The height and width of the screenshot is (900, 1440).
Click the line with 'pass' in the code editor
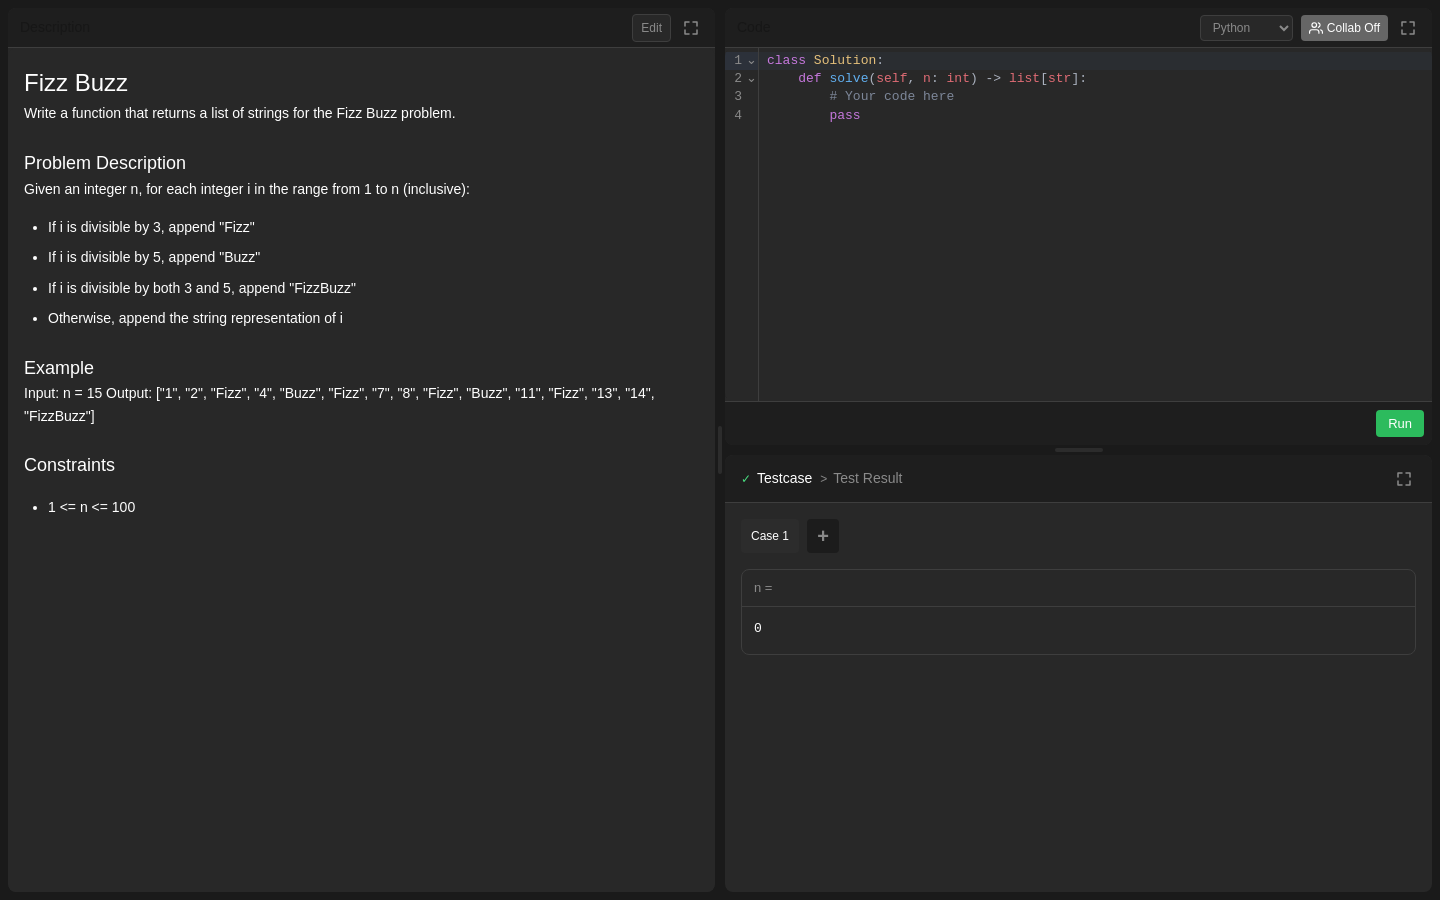coord(1095,115)
